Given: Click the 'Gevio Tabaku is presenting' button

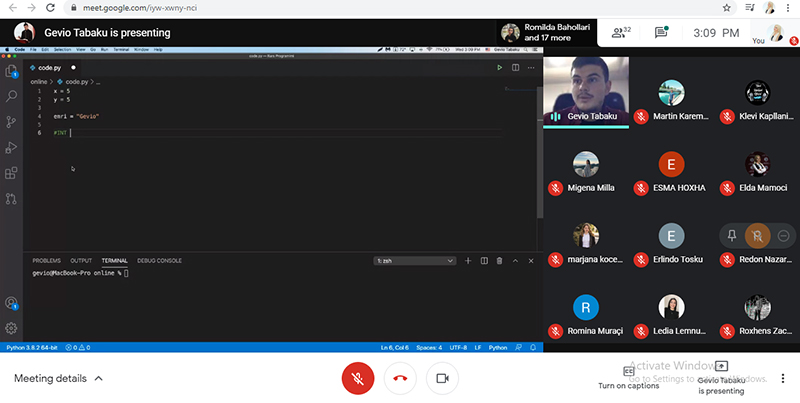Looking at the screenshot, I should click(x=721, y=378).
